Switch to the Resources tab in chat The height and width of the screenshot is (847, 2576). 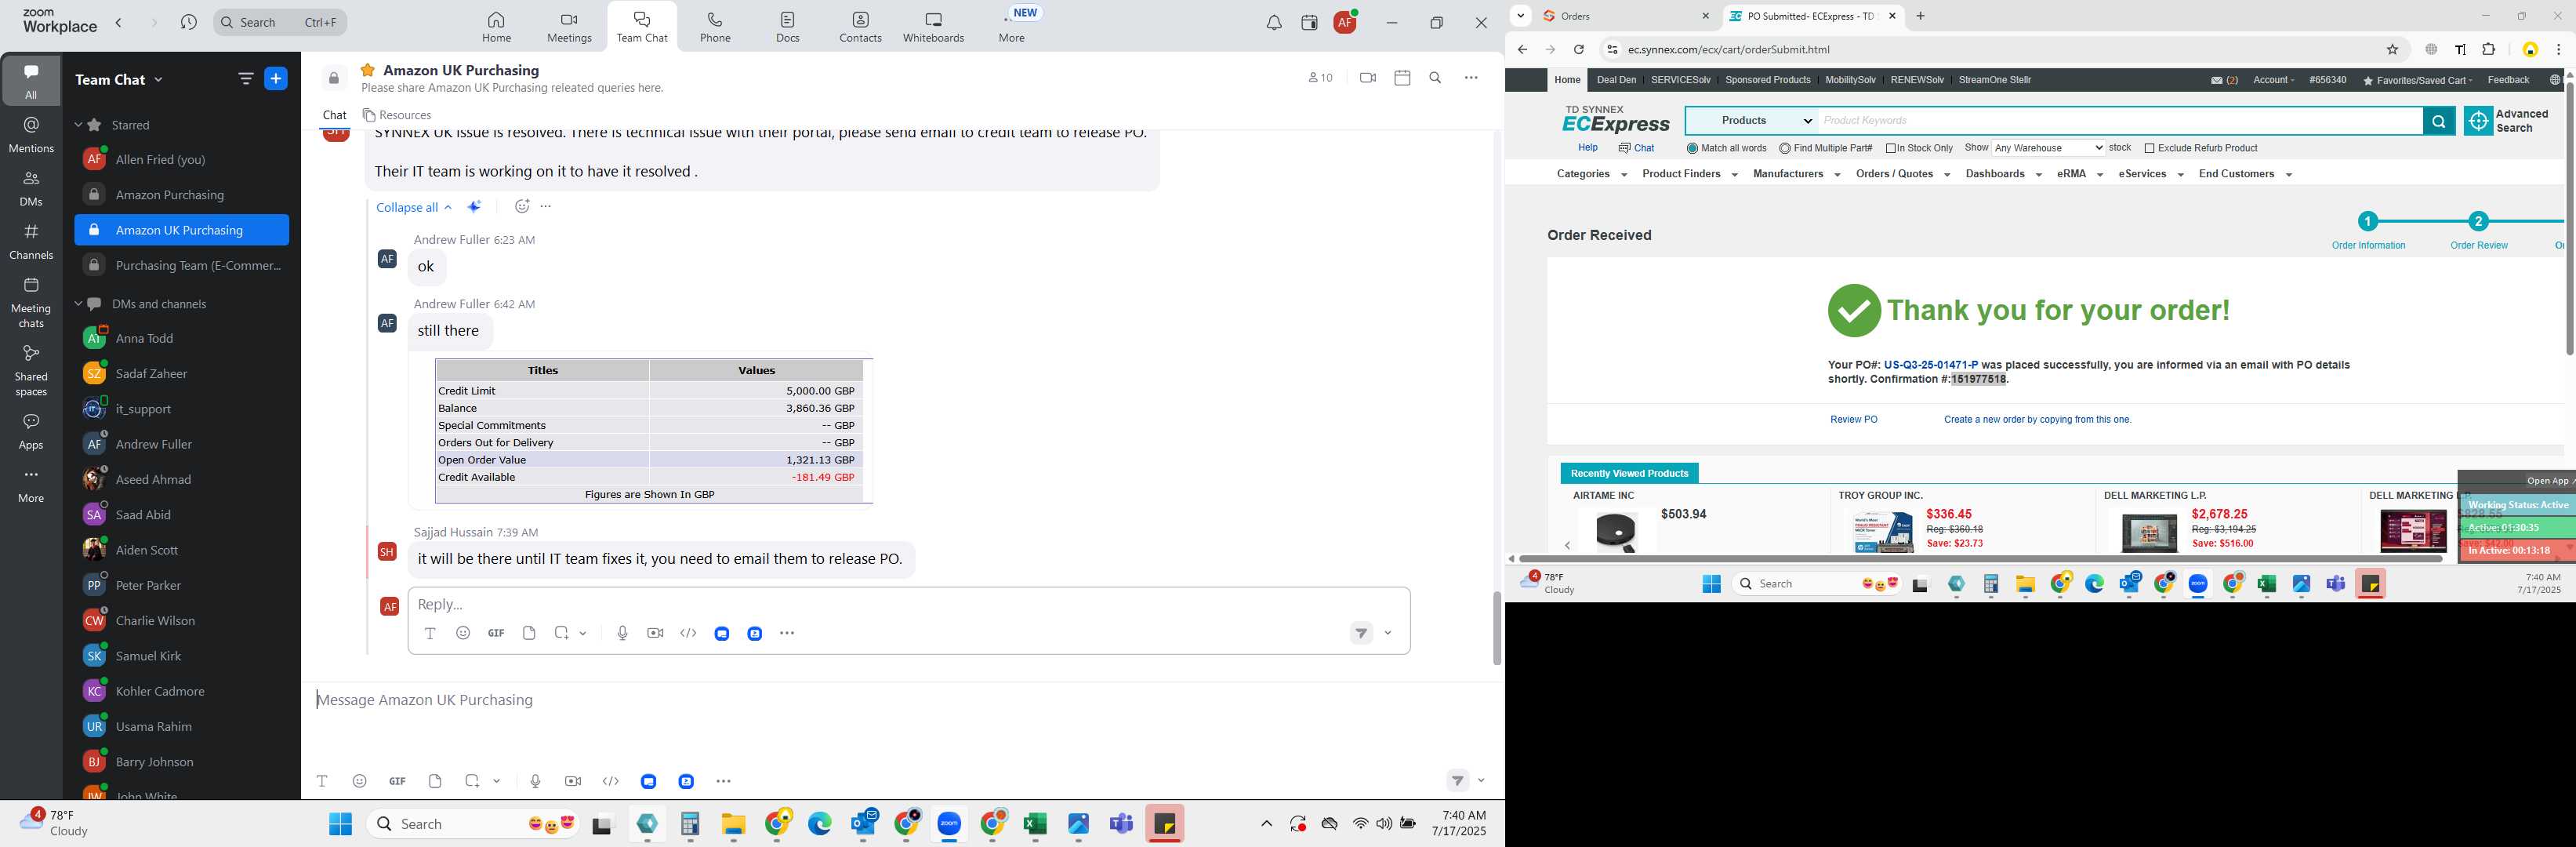(x=397, y=115)
